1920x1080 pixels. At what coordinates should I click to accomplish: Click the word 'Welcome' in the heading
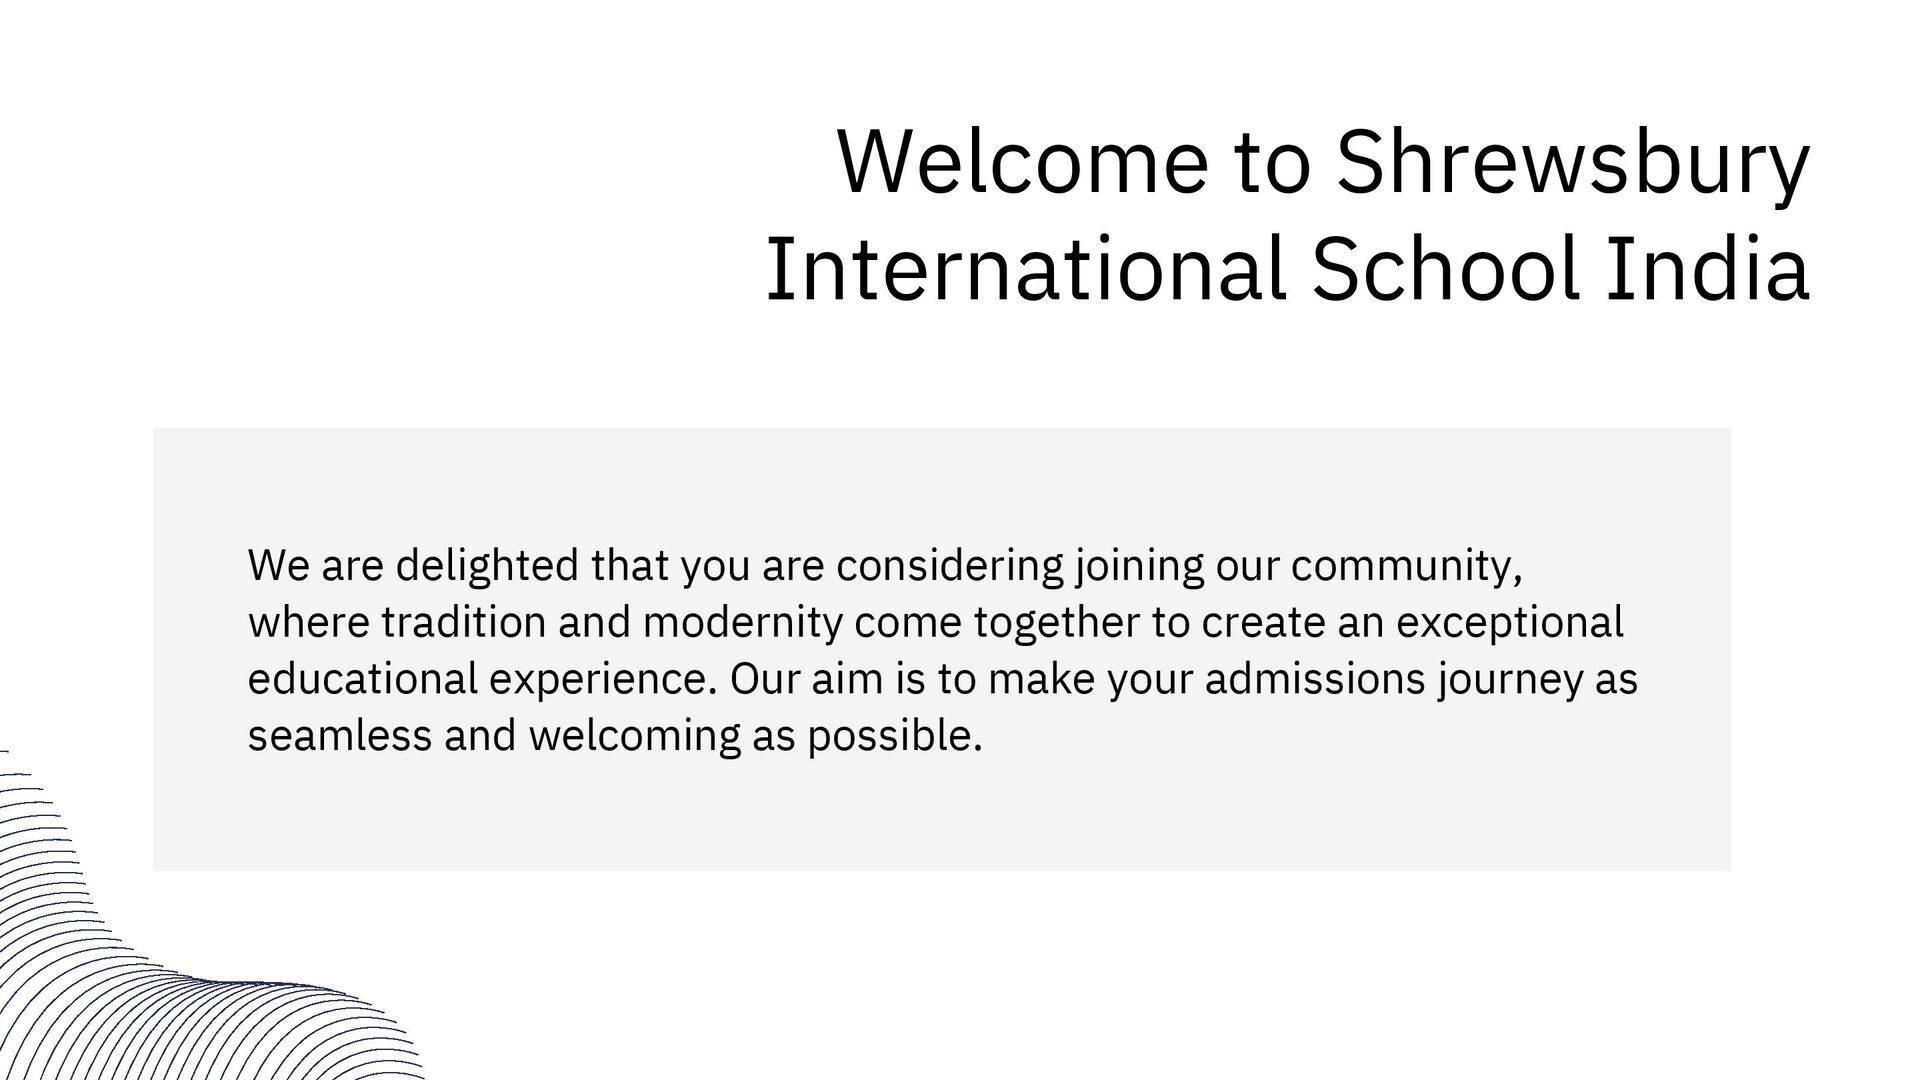click(1024, 161)
